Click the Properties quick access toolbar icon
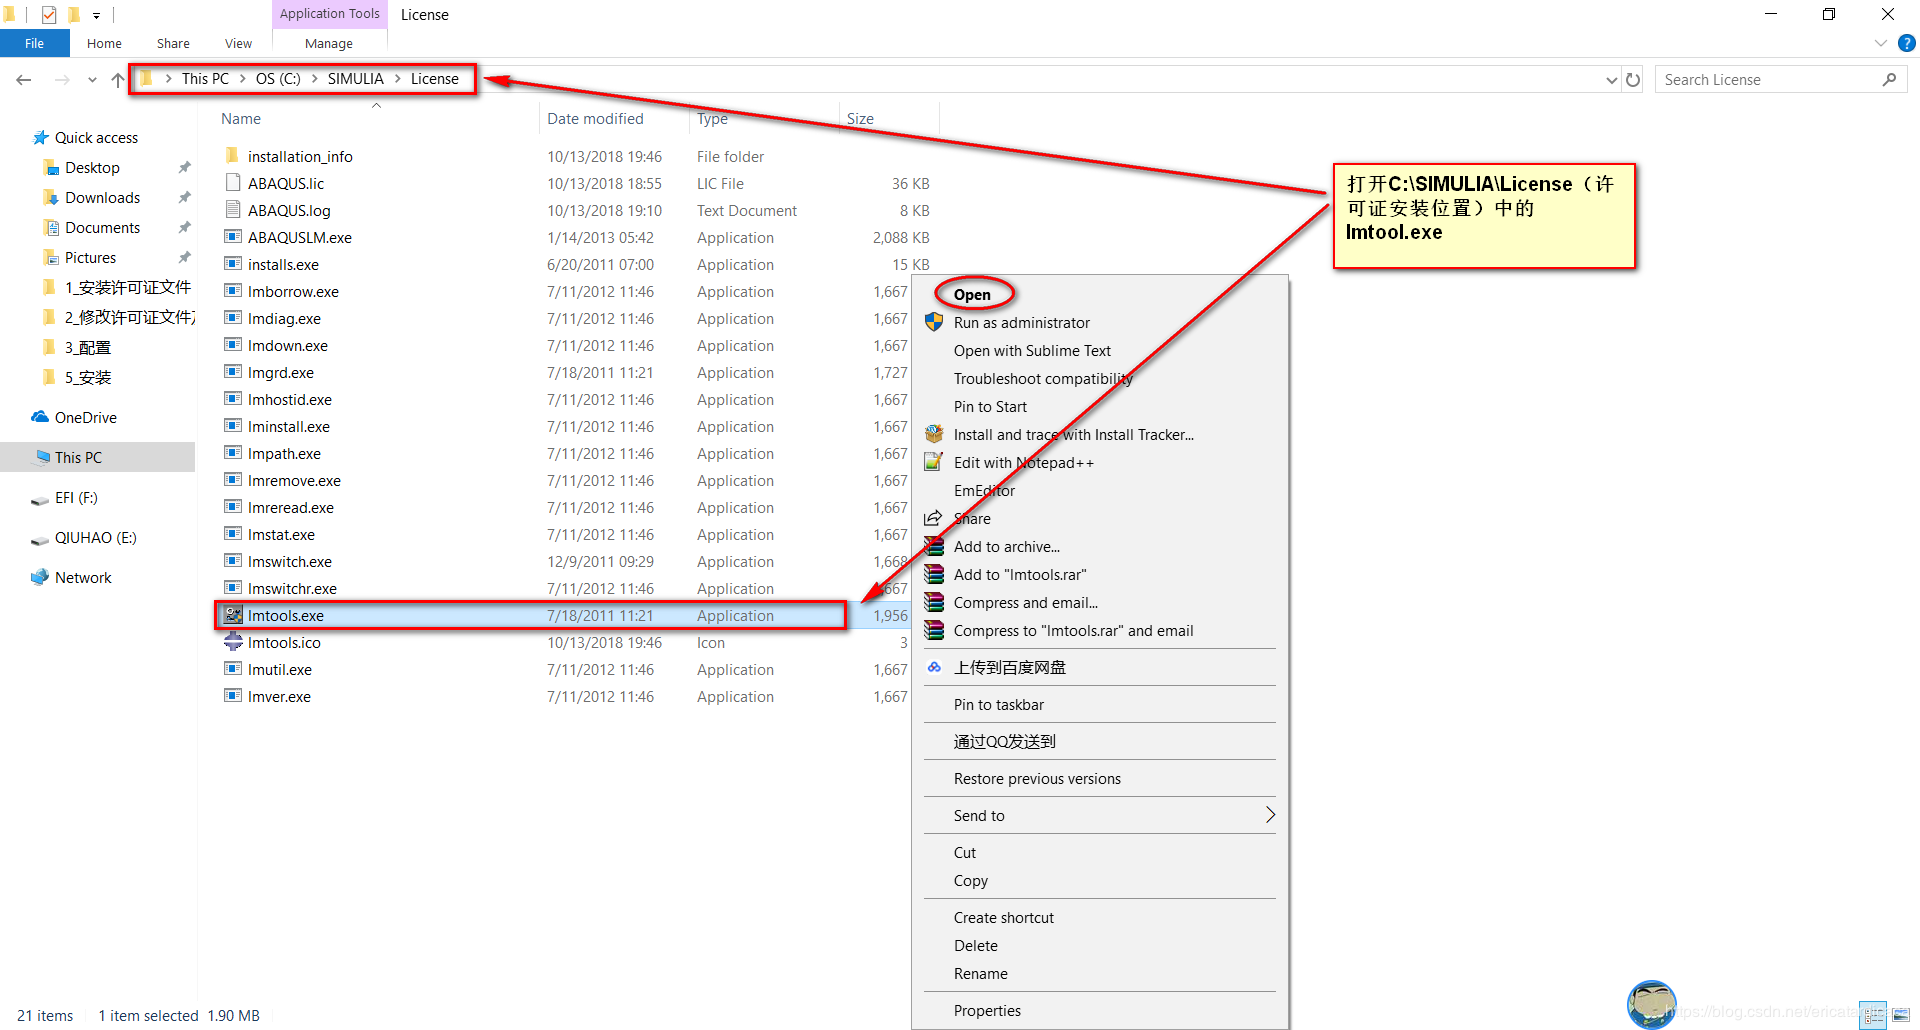The height and width of the screenshot is (1030, 1920). click(x=49, y=15)
